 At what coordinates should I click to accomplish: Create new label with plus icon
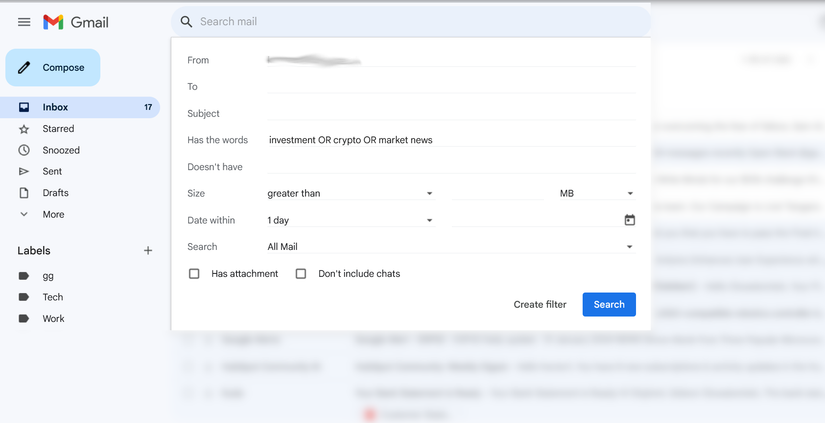(148, 251)
